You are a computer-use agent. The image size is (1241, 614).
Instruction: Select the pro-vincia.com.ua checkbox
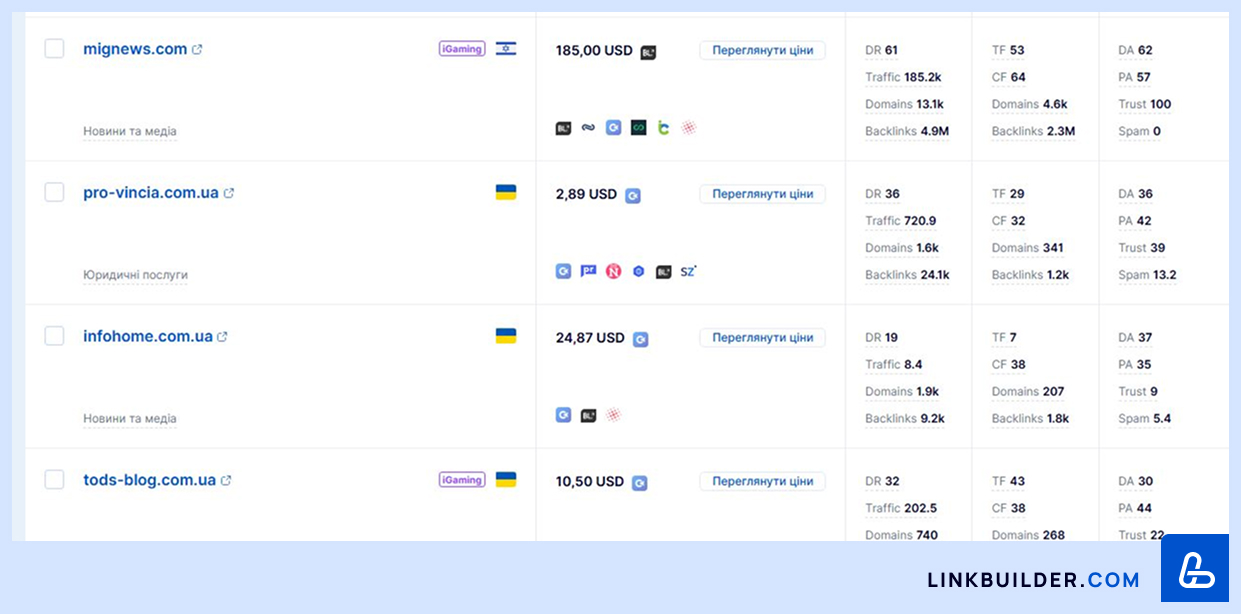pyautogui.click(x=54, y=192)
